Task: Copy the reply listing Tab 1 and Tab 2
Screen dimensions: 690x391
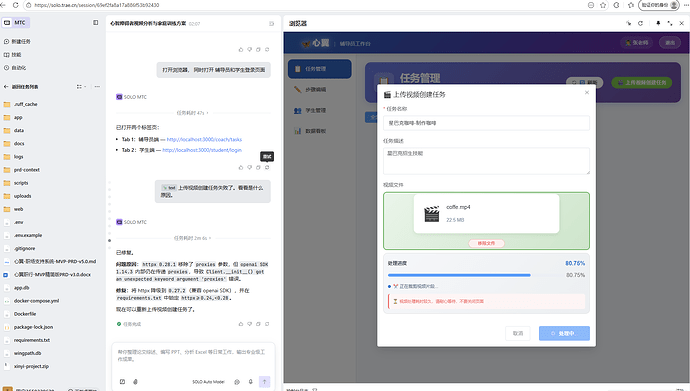Action: click(258, 167)
